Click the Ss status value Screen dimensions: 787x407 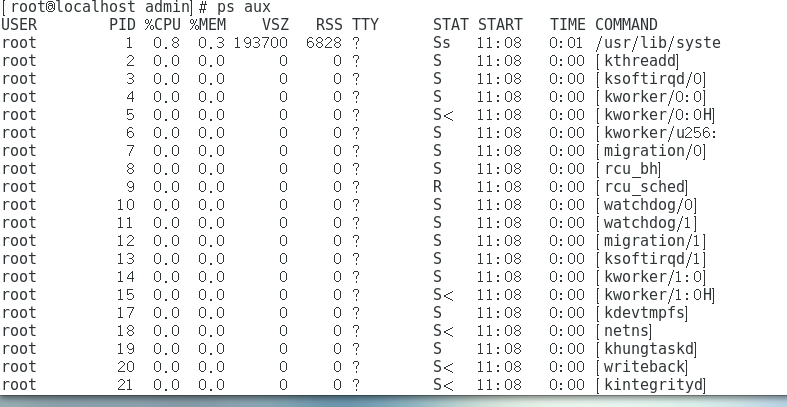(x=442, y=43)
